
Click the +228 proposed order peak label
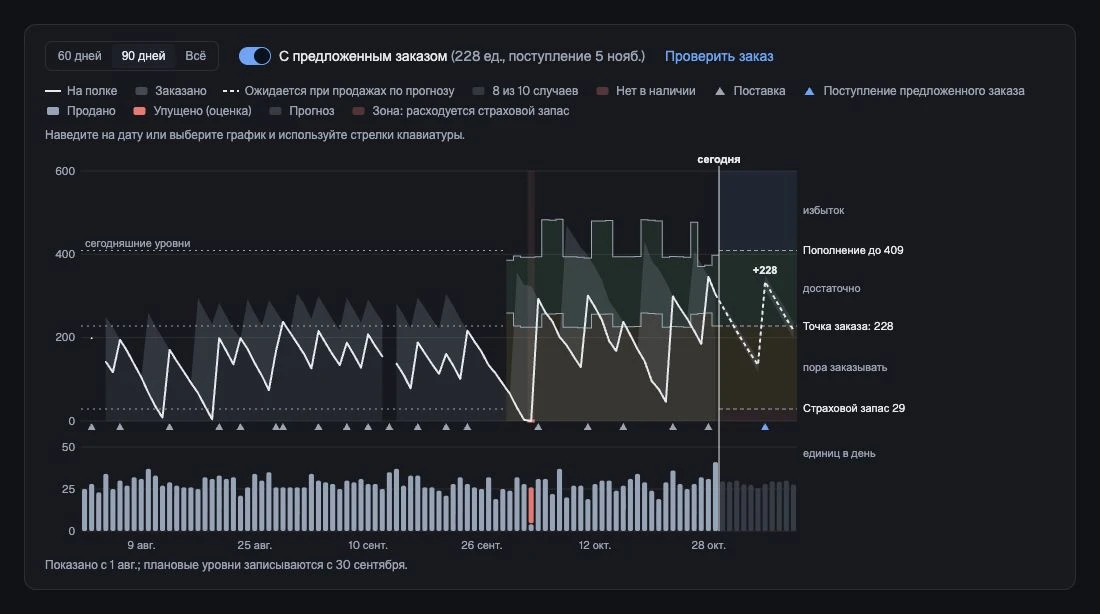click(x=765, y=270)
